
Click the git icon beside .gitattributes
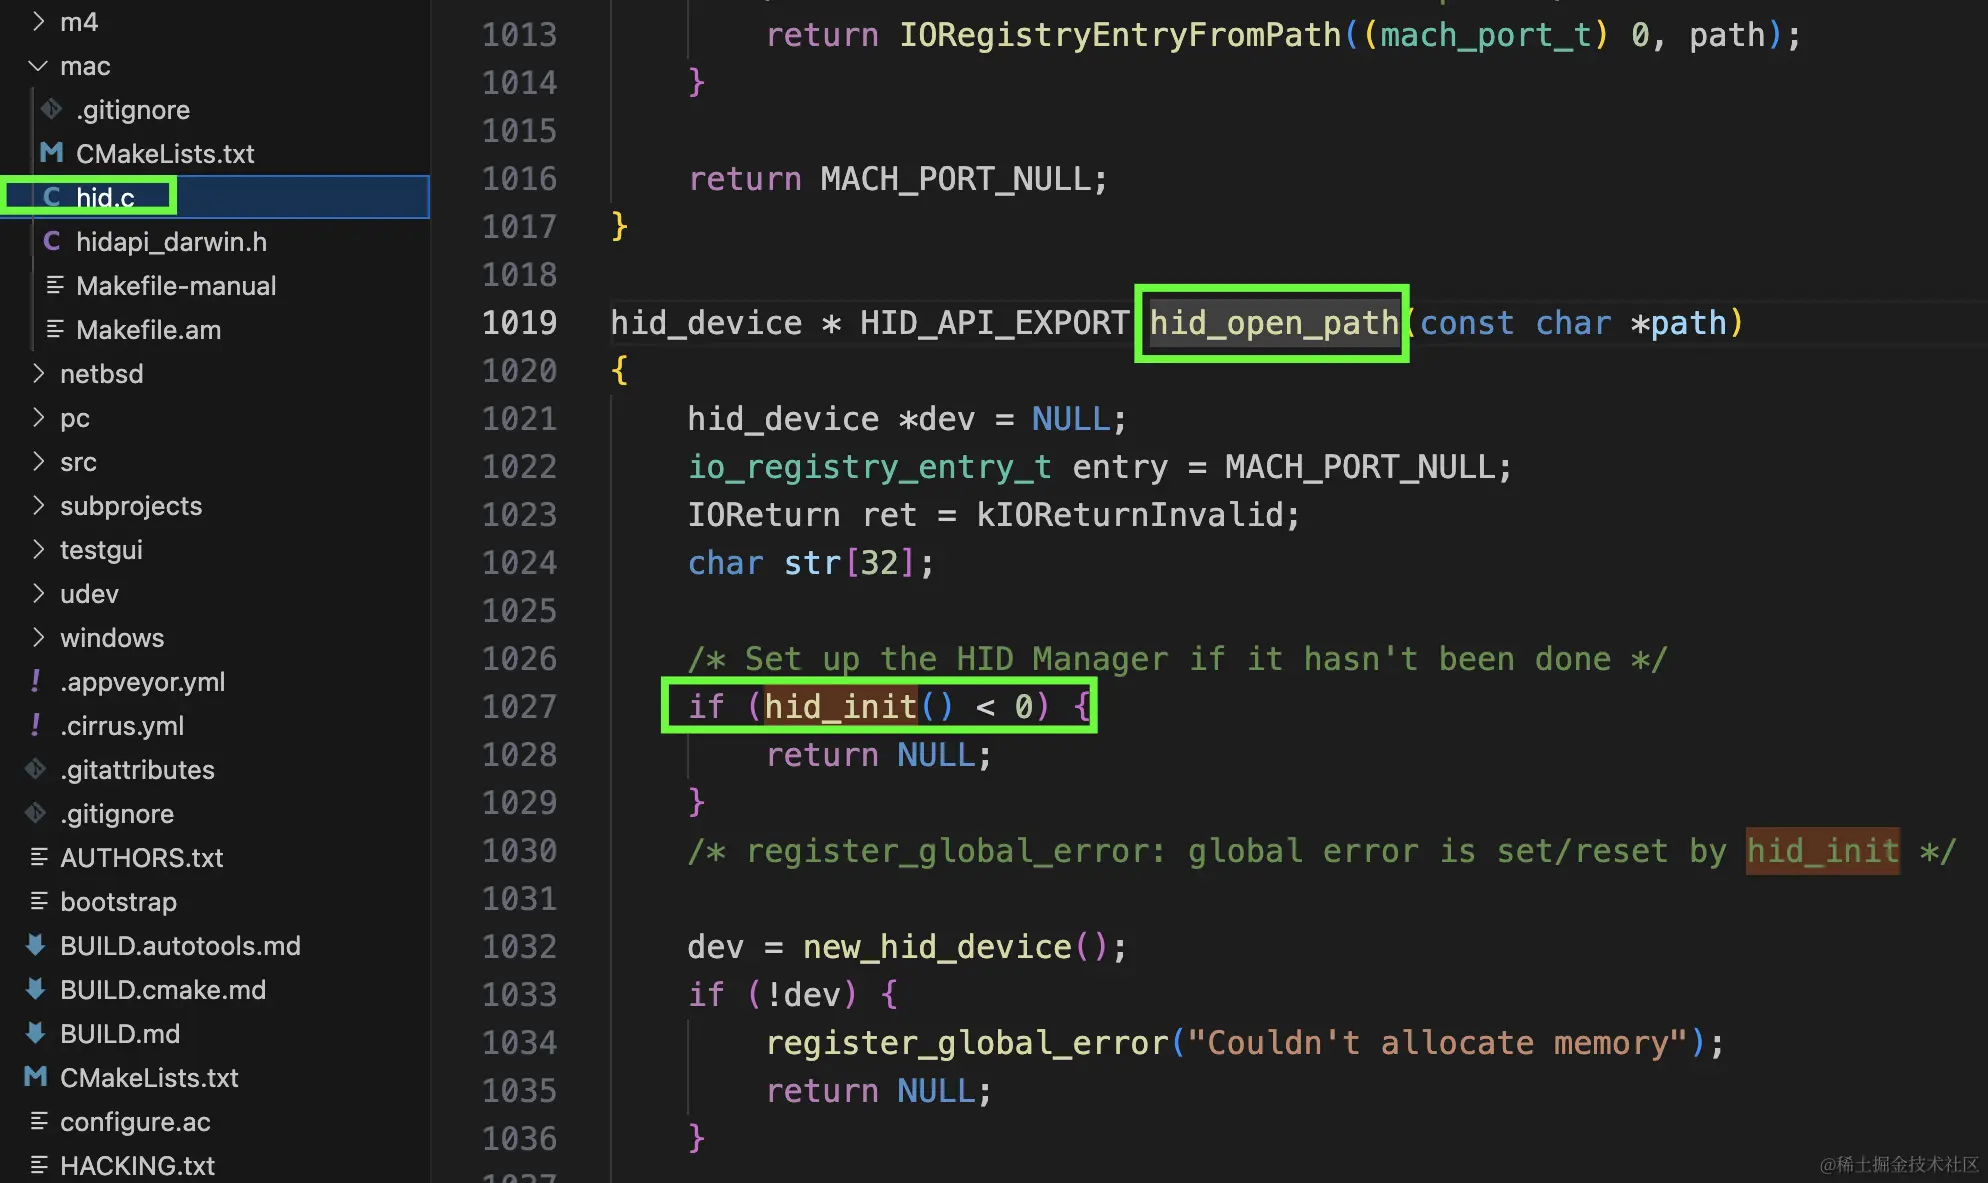pos(36,769)
